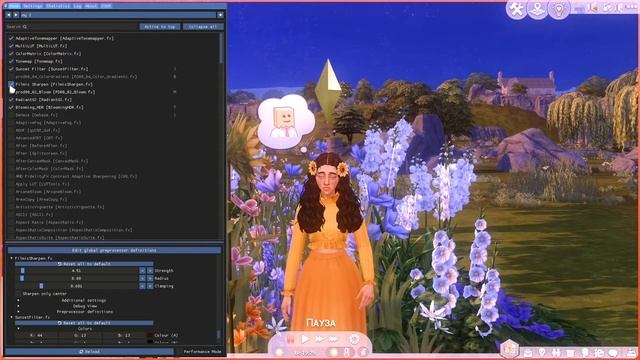Increase Radius value with plus button
Viewport: 640px width, 360px height.
click(150, 278)
